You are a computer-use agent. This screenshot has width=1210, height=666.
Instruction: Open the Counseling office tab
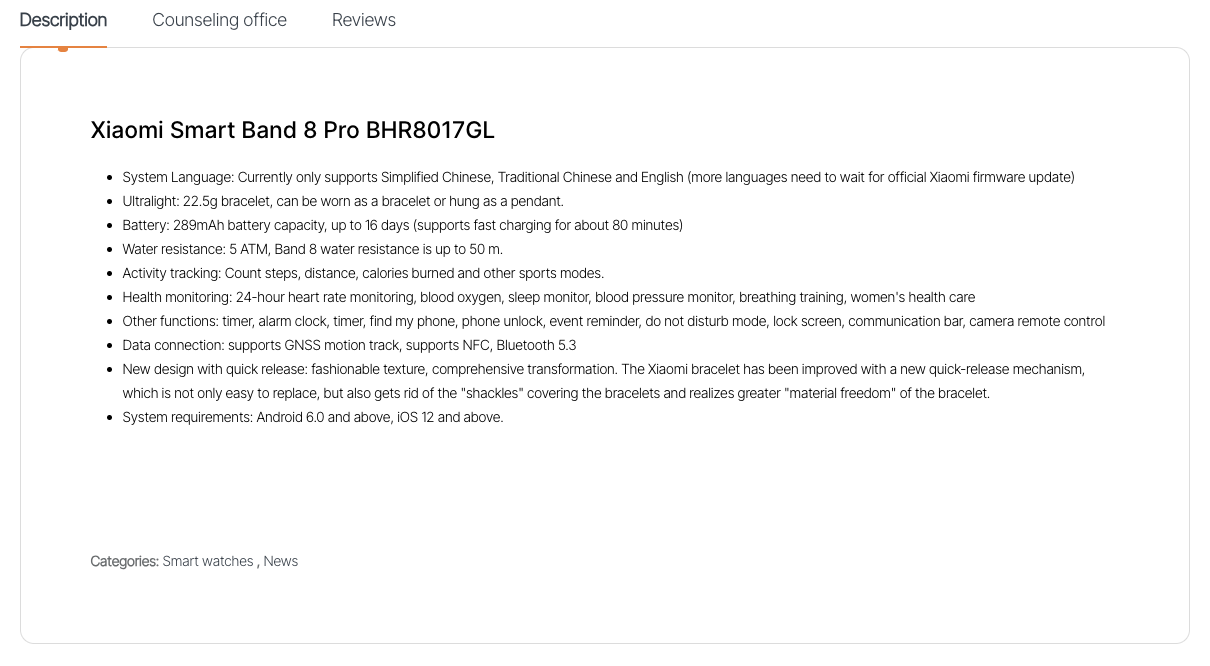(x=219, y=20)
